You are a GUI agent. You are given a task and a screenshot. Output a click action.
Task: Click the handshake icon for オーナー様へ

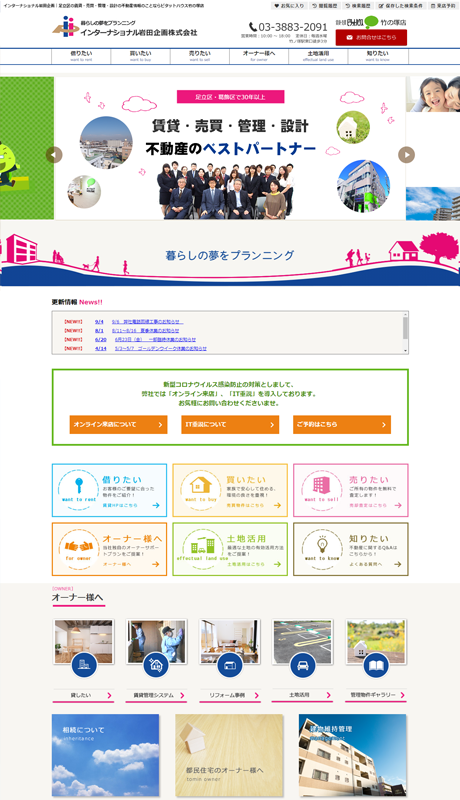pos(79,546)
